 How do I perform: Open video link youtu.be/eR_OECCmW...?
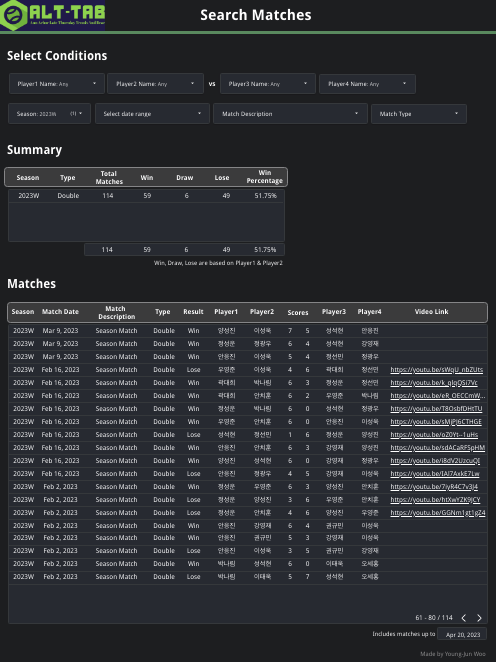[x=438, y=396]
